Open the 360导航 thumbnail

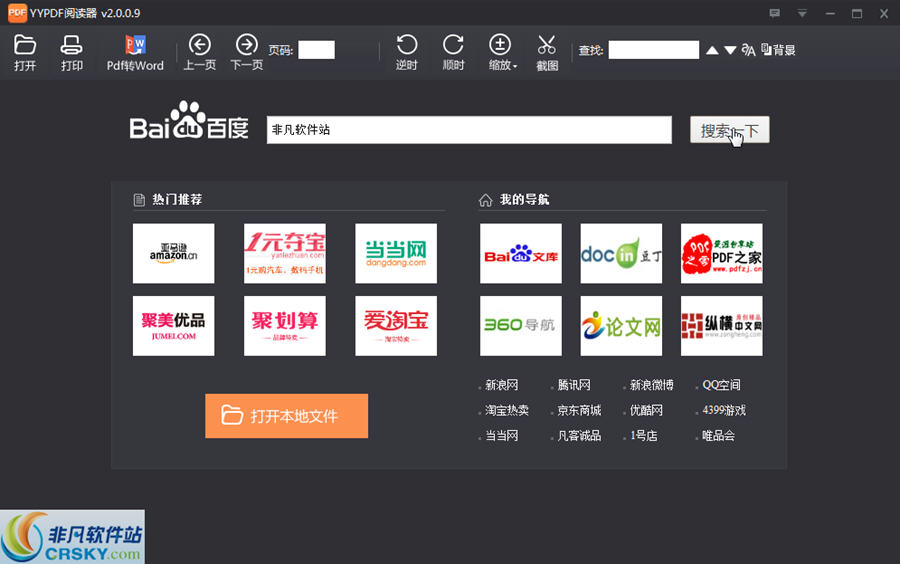coord(521,326)
